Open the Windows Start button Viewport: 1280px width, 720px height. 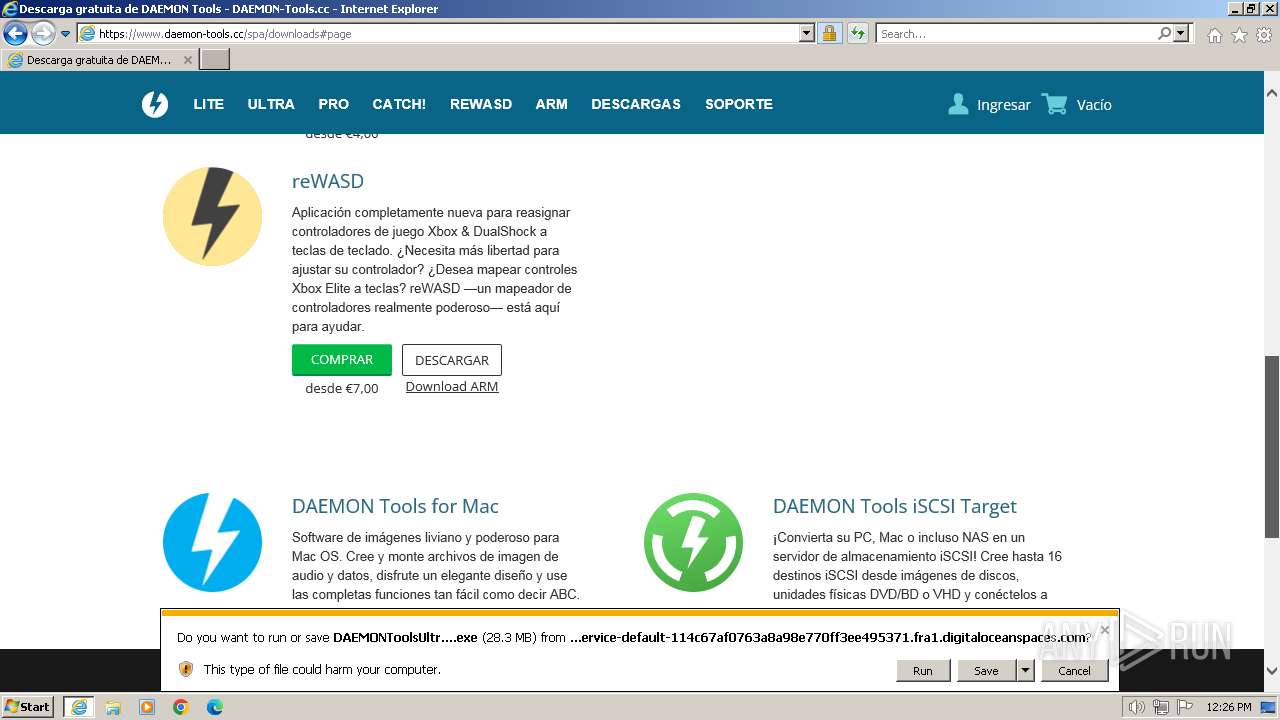click(28, 707)
